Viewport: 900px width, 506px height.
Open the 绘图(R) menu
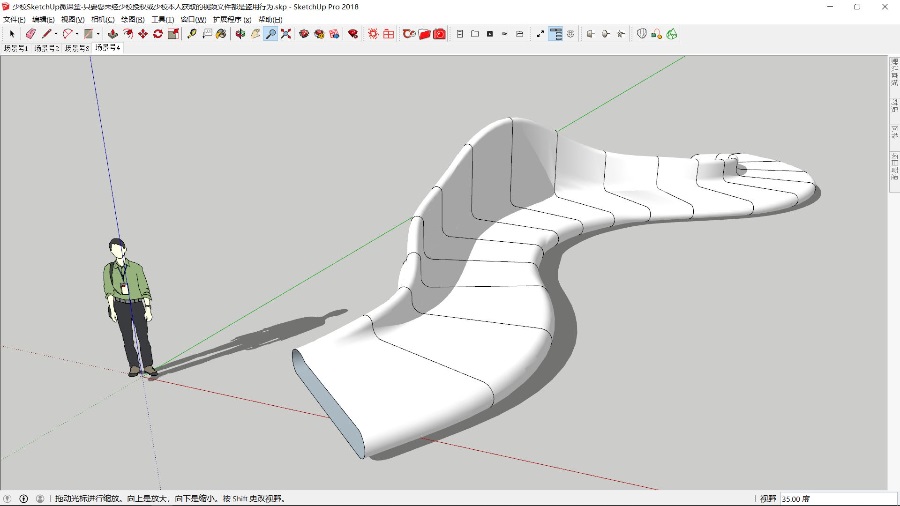click(133, 20)
